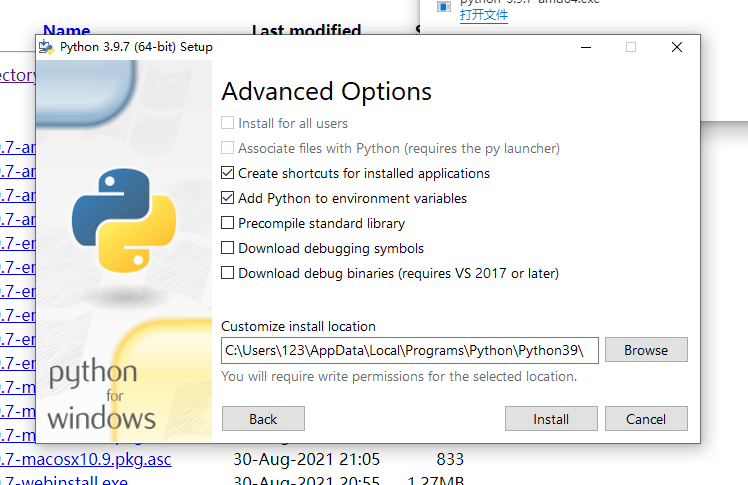
Task: Click the downloaded exe file icon in browser
Action: tap(444, 7)
